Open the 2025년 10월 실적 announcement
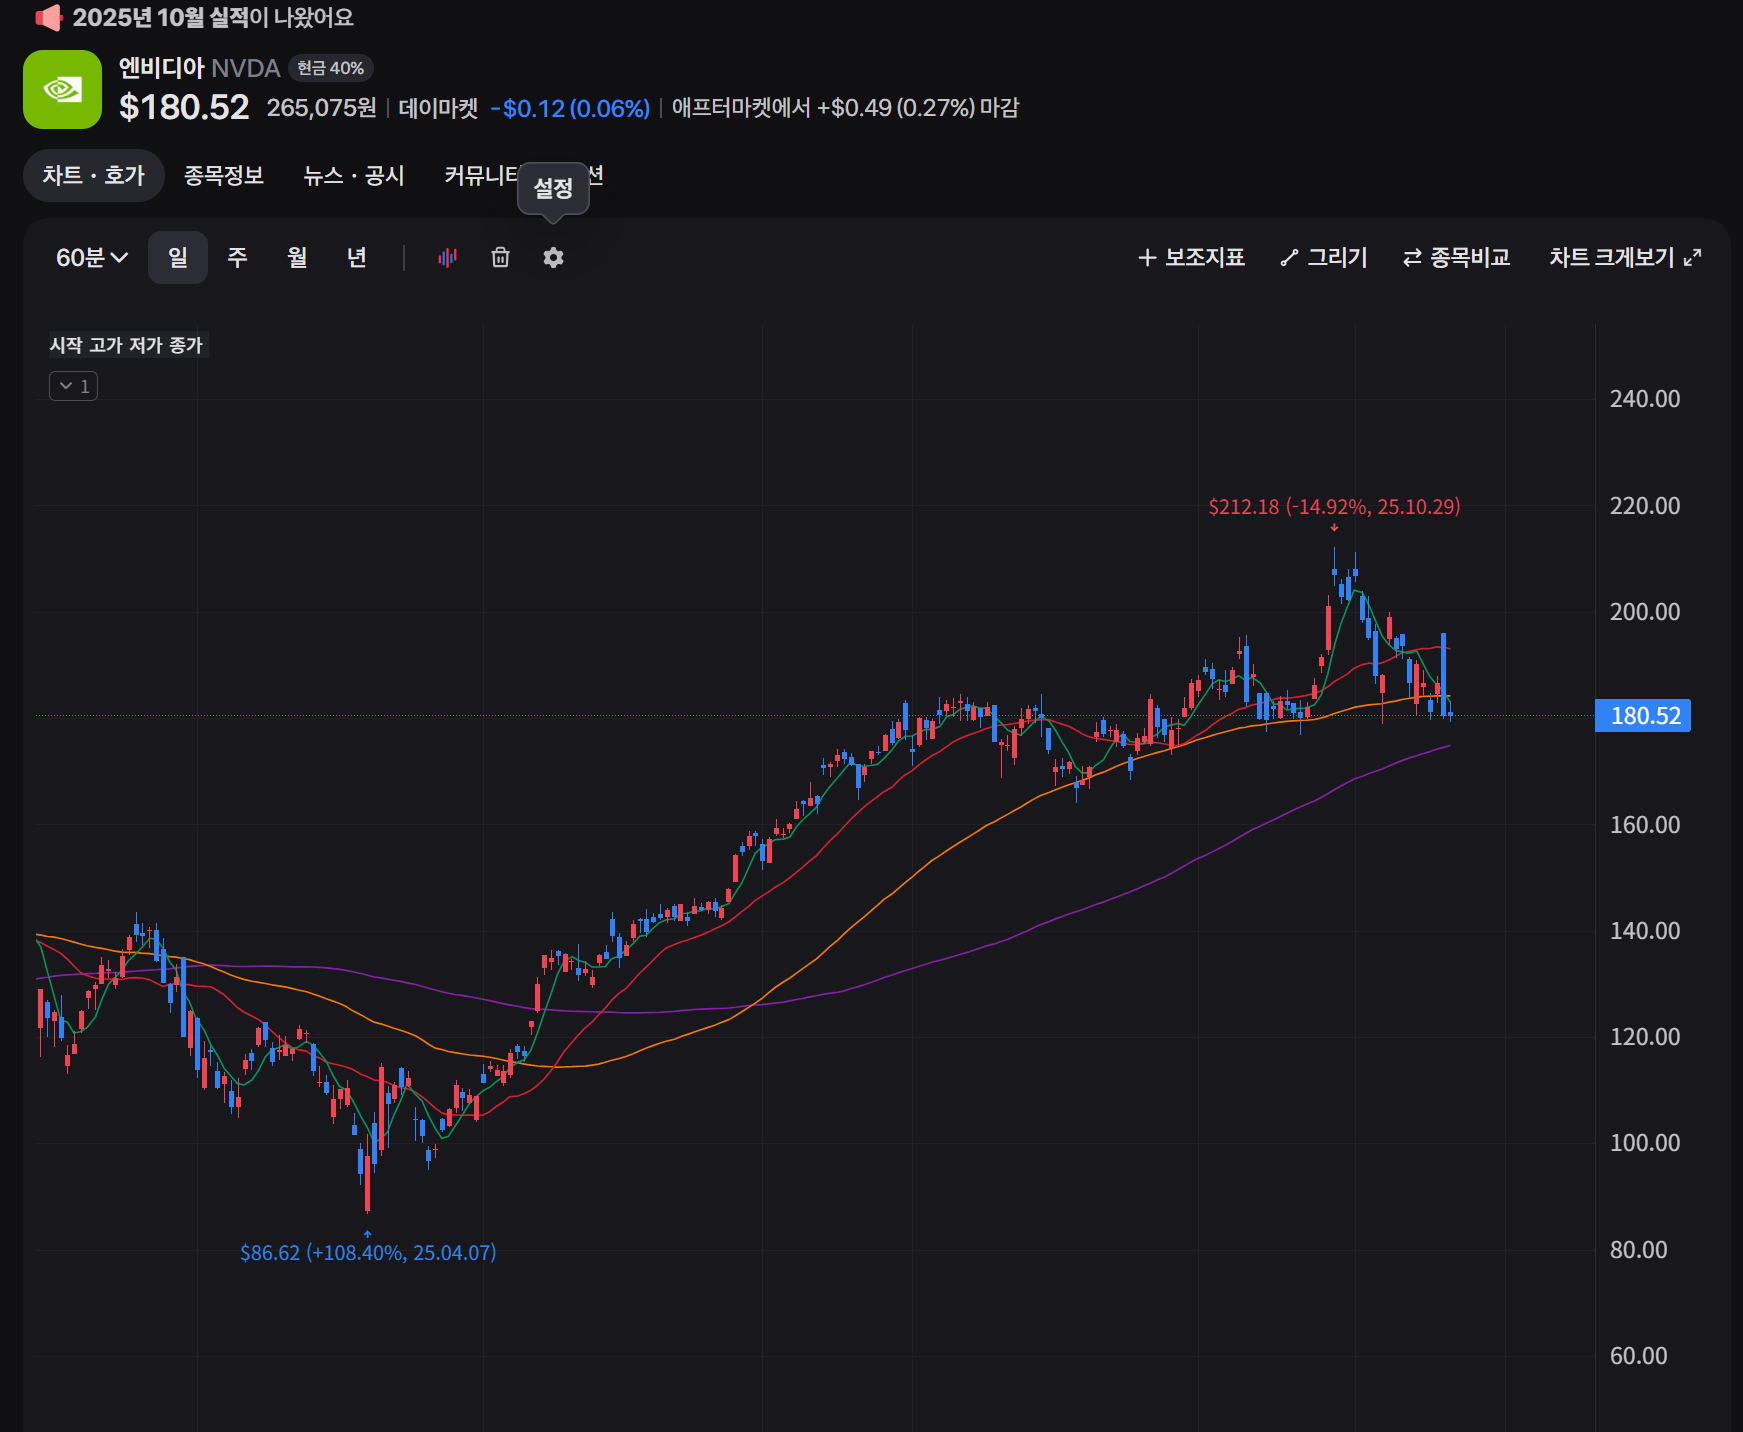This screenshot has height=1432, width=1743. 213,18
